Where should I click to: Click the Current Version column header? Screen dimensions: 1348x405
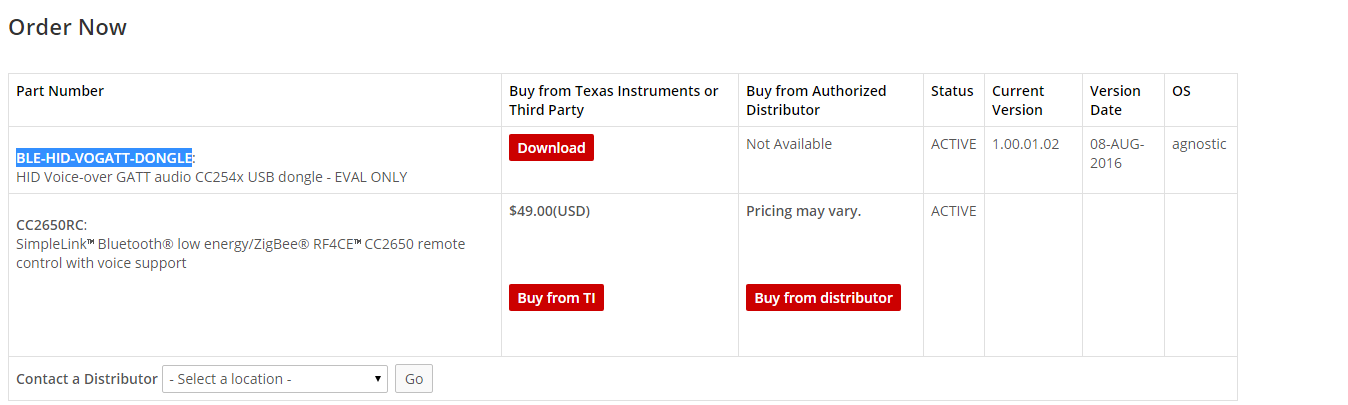click(x=1018, y=100)
